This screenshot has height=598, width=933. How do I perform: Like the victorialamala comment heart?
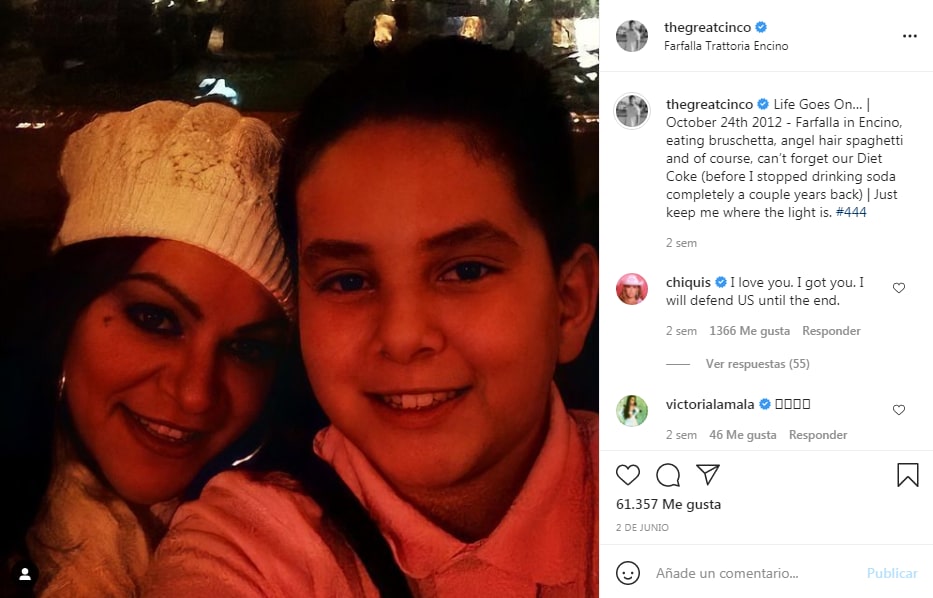899,410
